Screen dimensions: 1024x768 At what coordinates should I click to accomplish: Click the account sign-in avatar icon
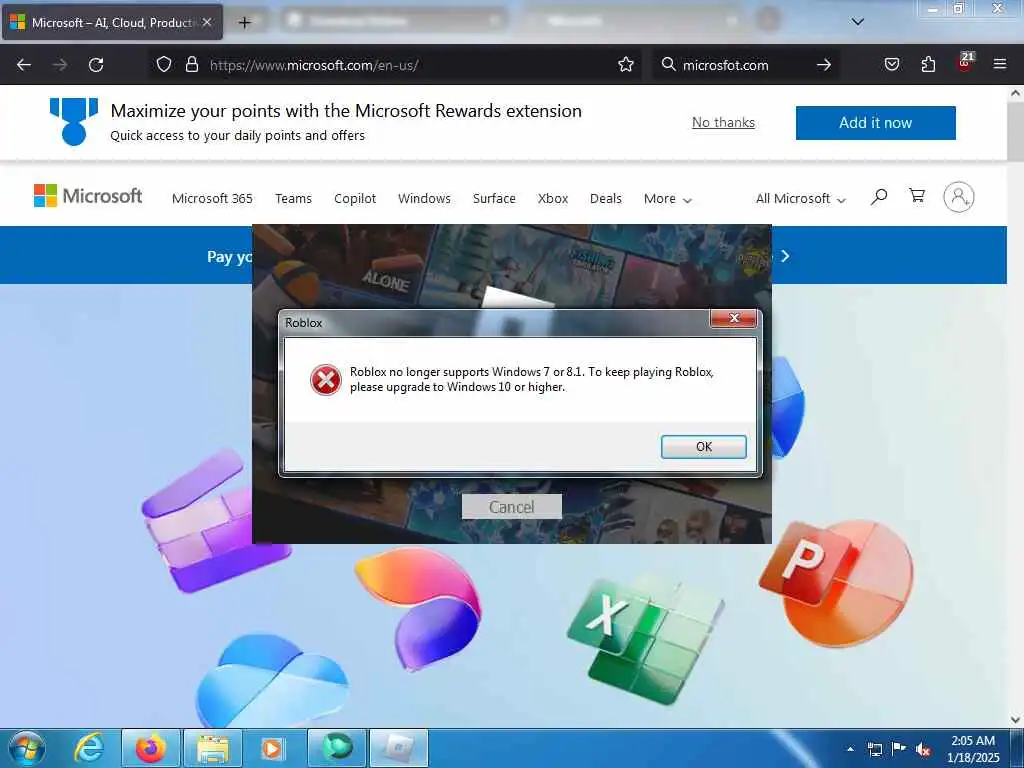959,197
